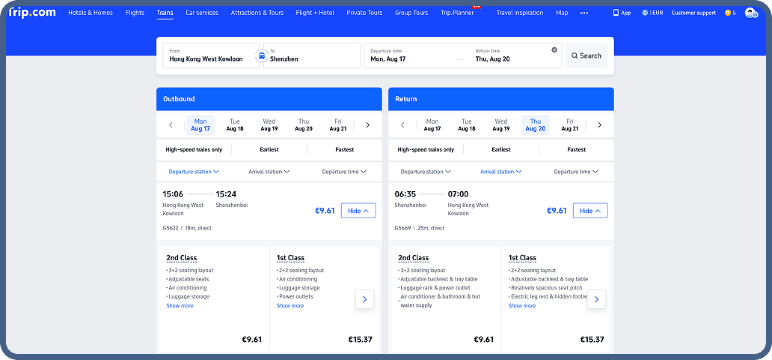Open the Hotels & Homes menu
Screen dimensions: 772x360
point(91,13)
